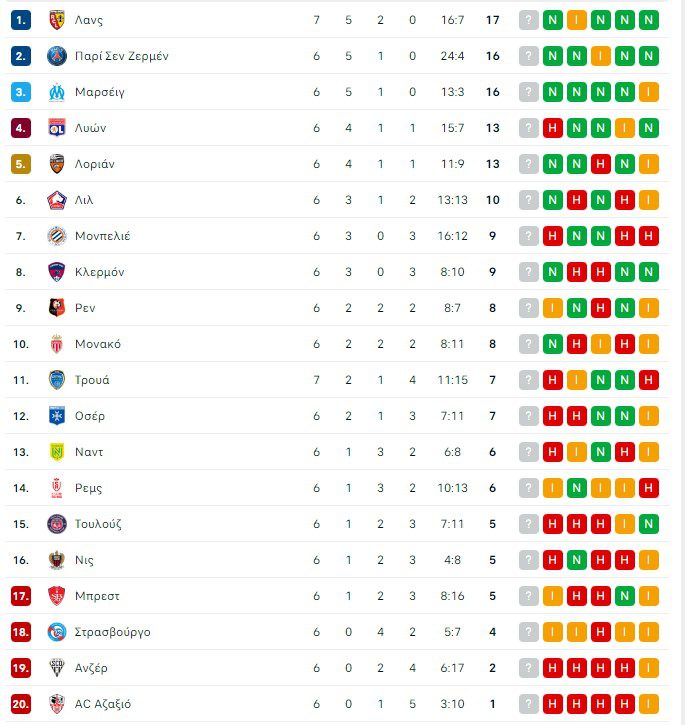Image resolution: width=685 pixels, height=725 pixels.
Task: Select the AC Αζαξιό team name
Action: (103, 704)
